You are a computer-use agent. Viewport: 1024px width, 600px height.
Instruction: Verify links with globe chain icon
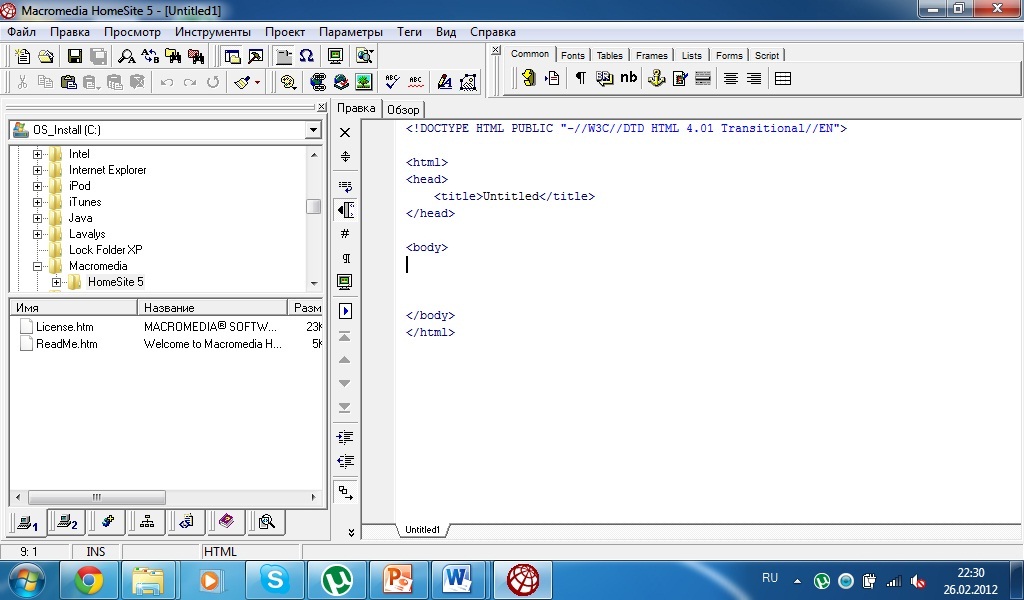click(x=318, y=82)
